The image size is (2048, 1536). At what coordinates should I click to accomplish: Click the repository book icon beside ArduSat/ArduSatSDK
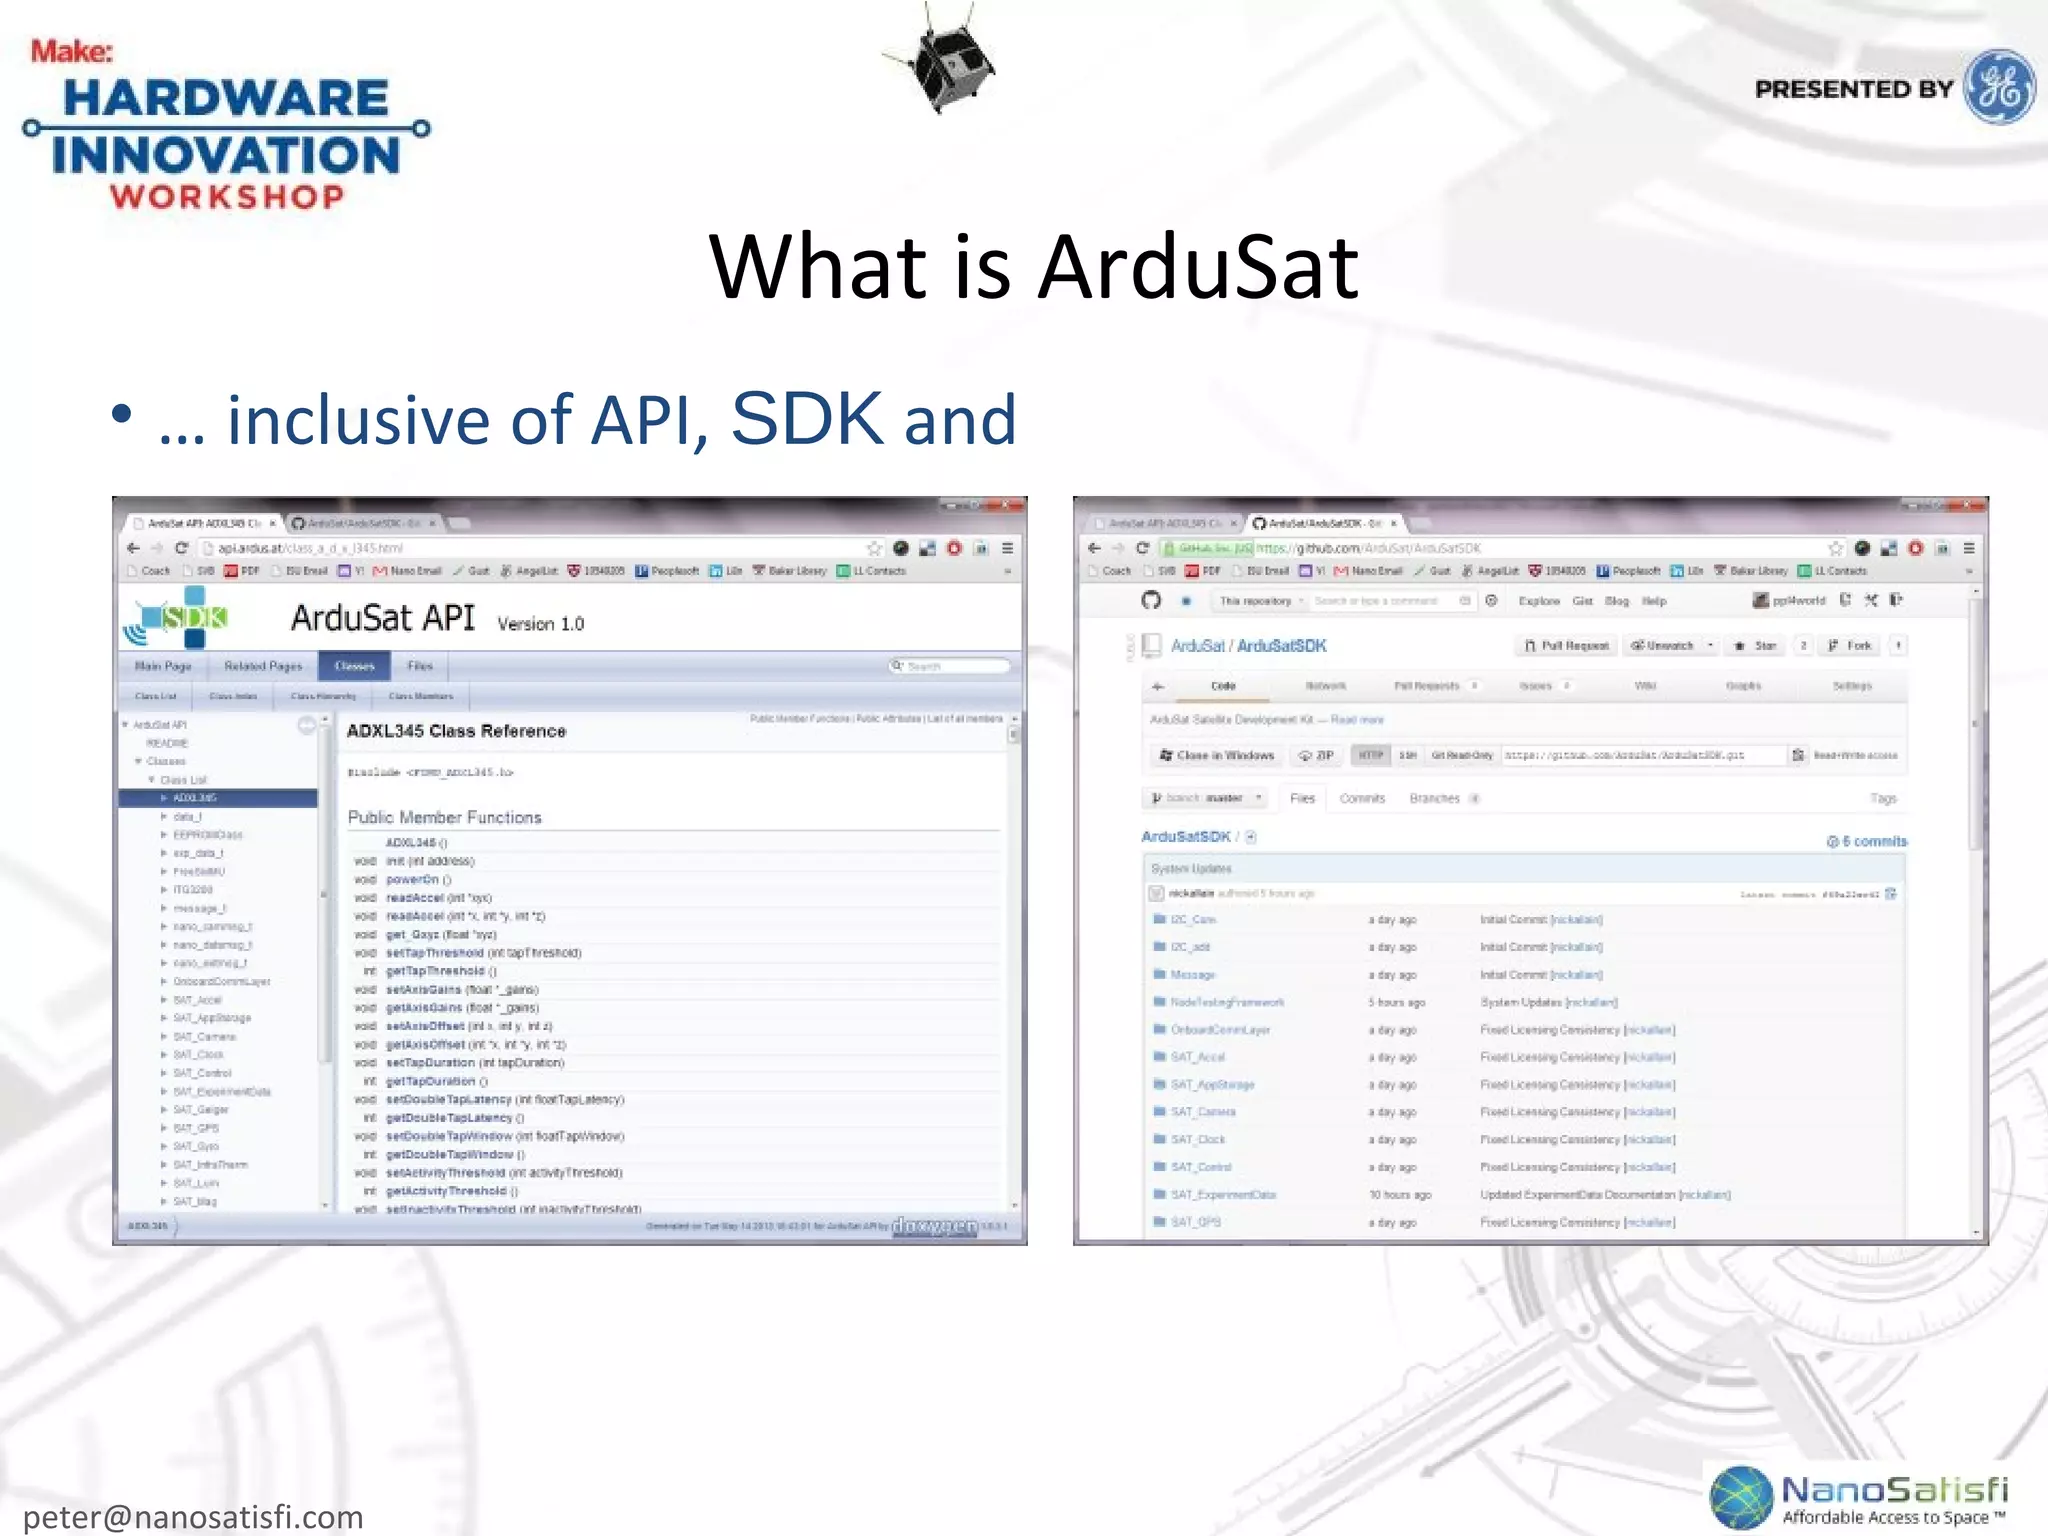click(x=1152, y=645)
